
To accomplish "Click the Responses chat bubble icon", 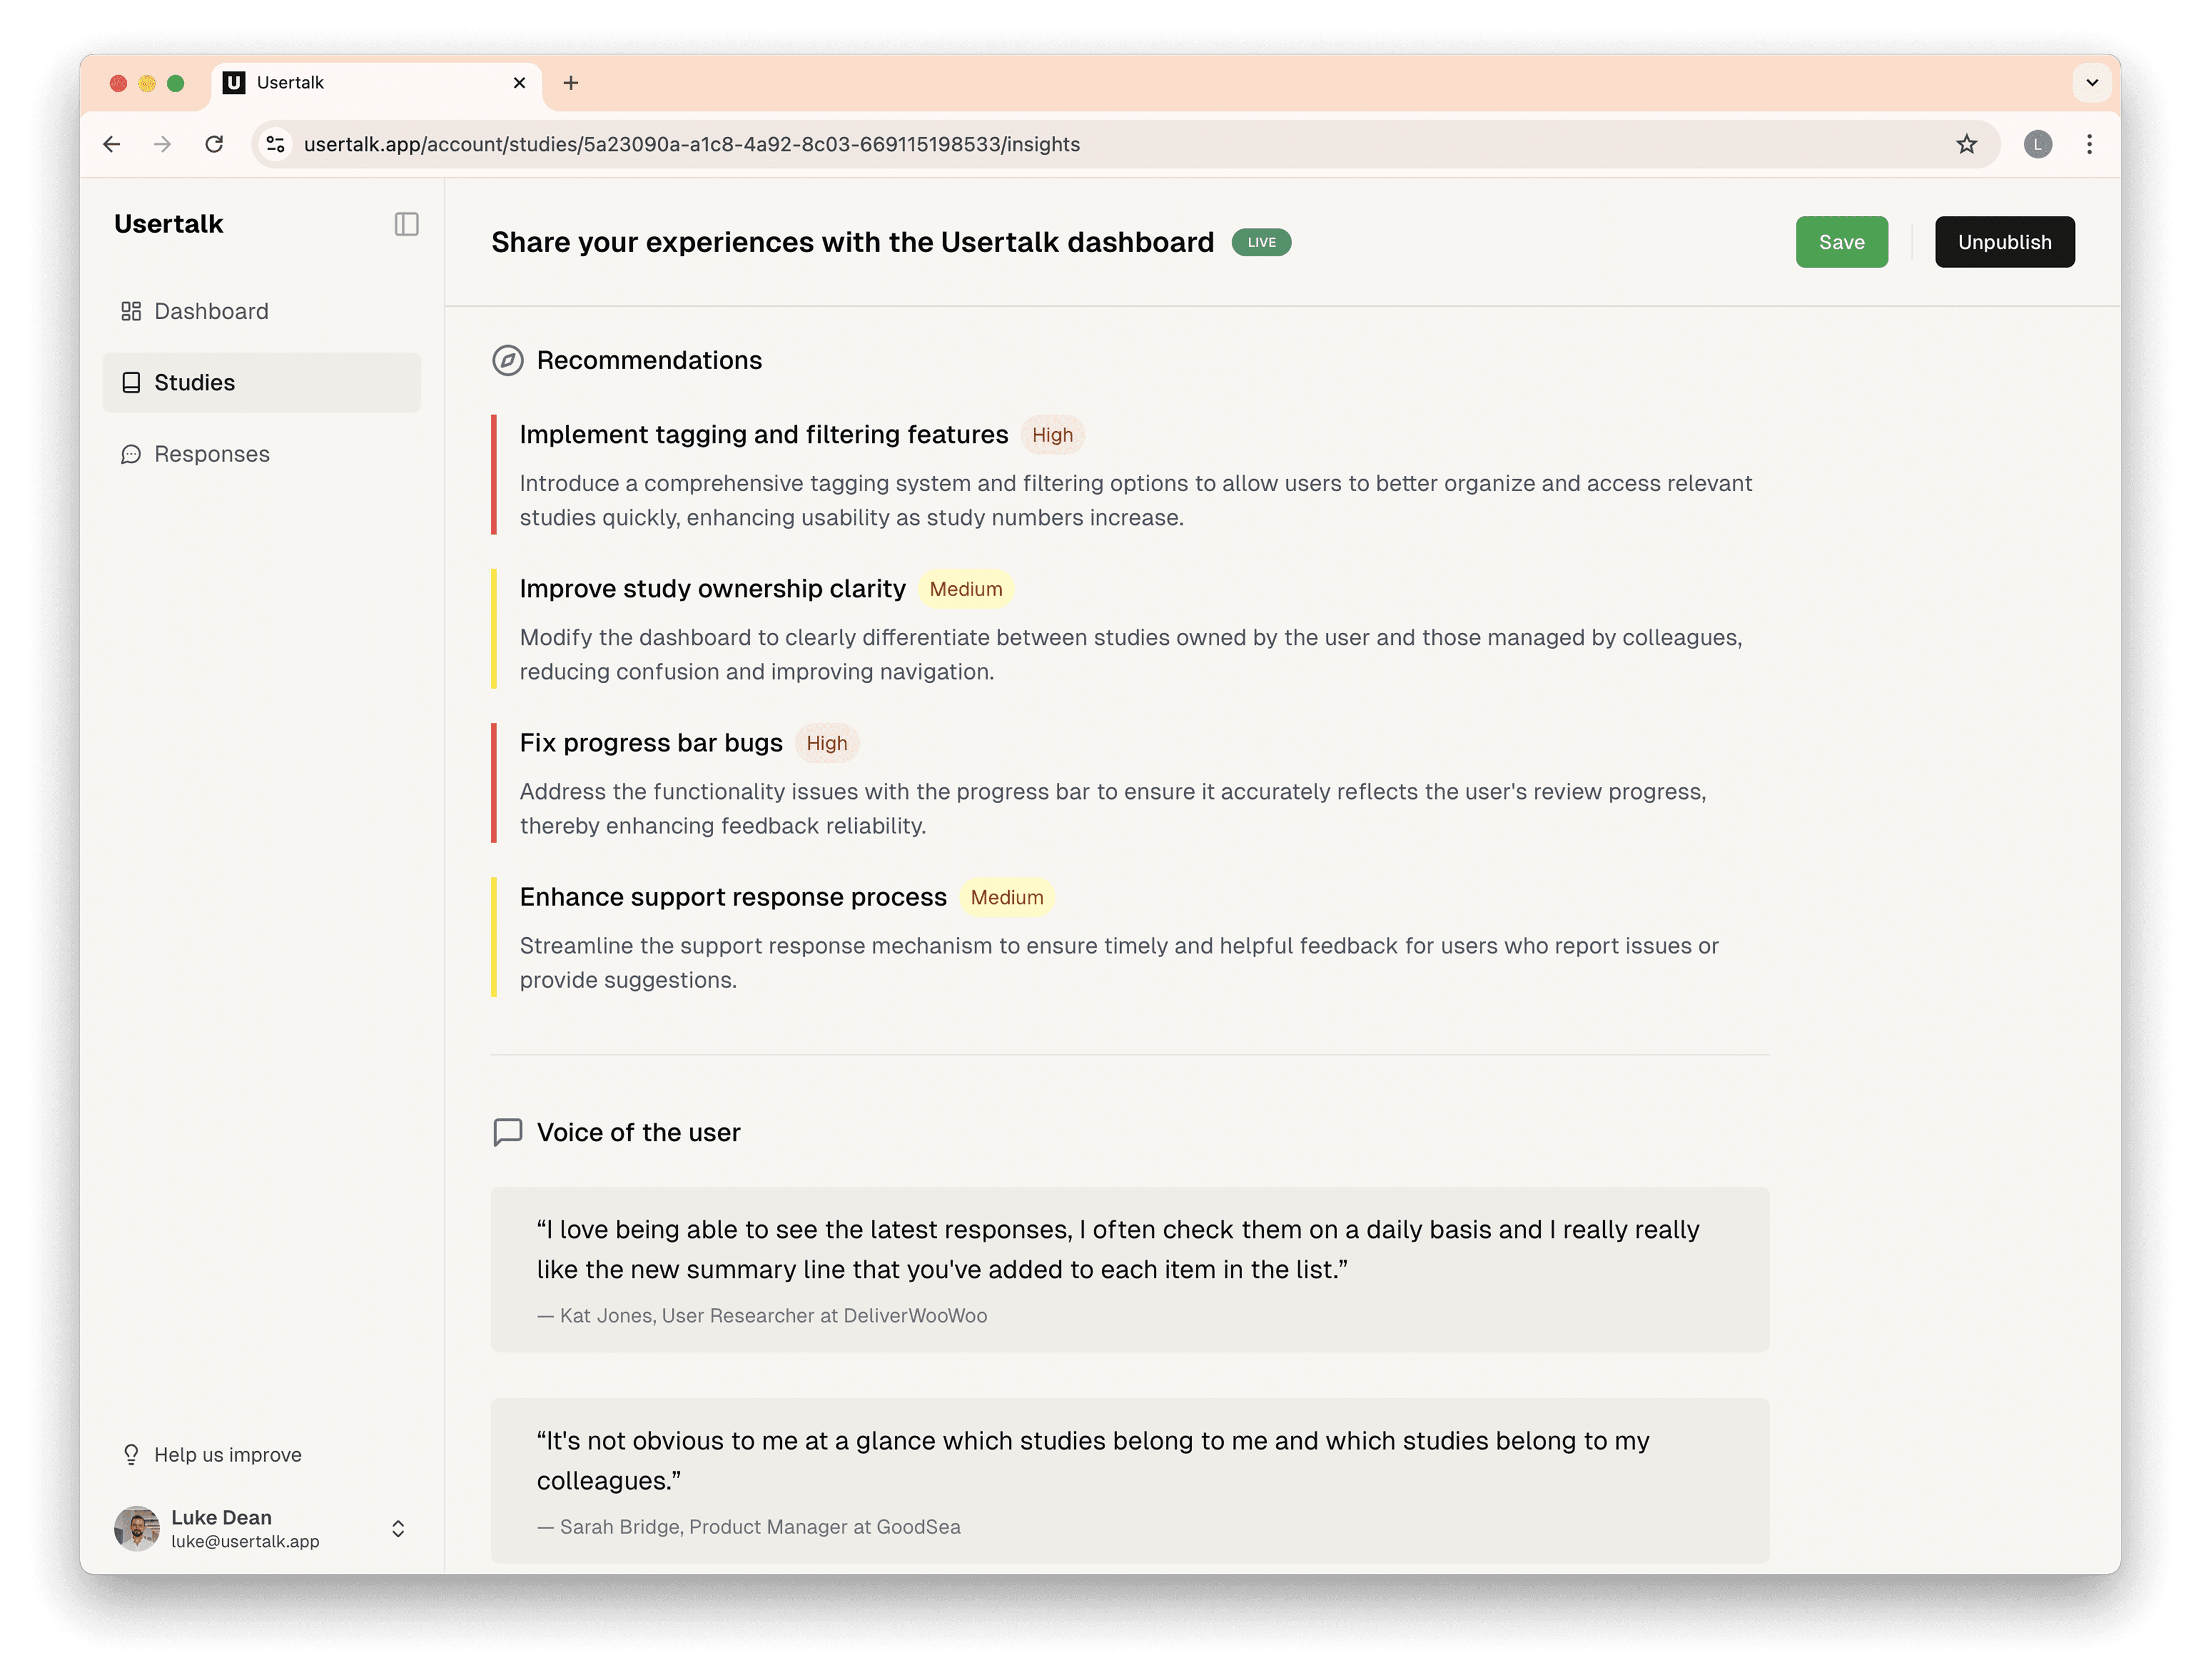I will (131, 454).
